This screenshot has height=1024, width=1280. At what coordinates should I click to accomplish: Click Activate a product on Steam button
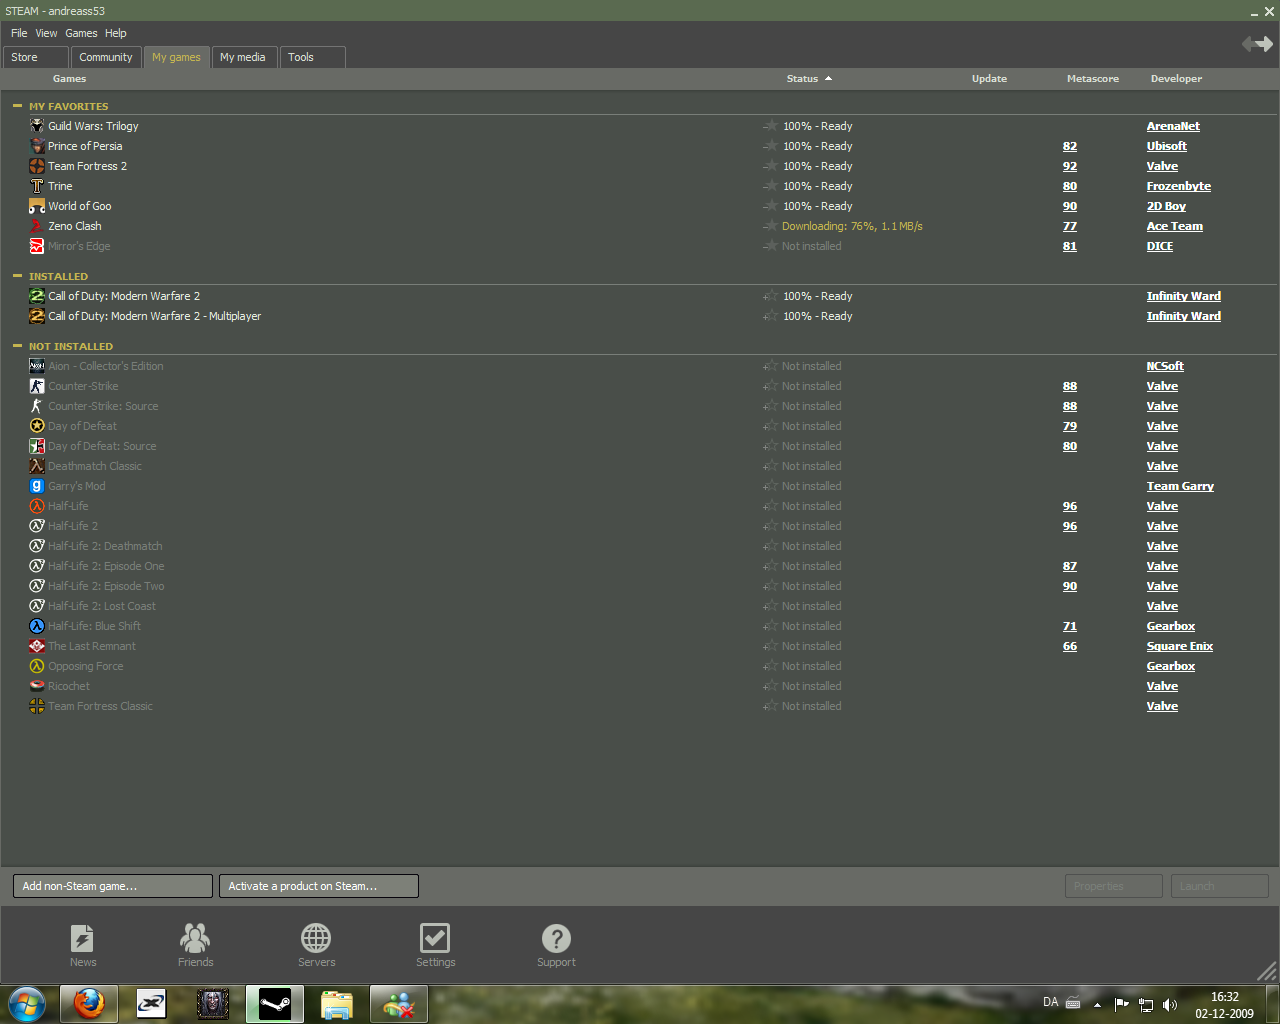pyautogui.click(x=319, y=886)
